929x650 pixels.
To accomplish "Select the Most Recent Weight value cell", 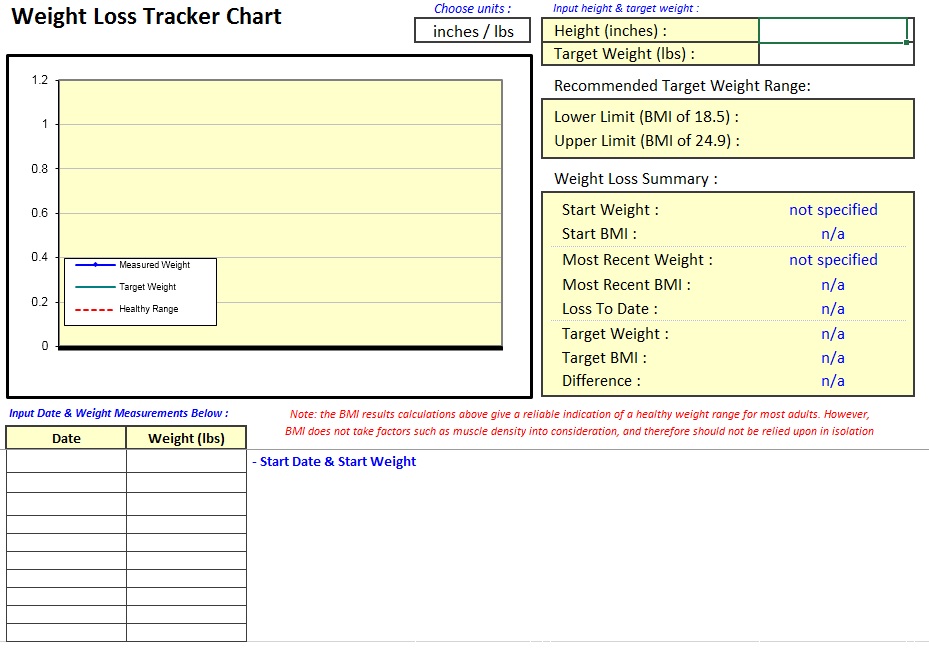I will pyautogui.click(x=833, y=259).
